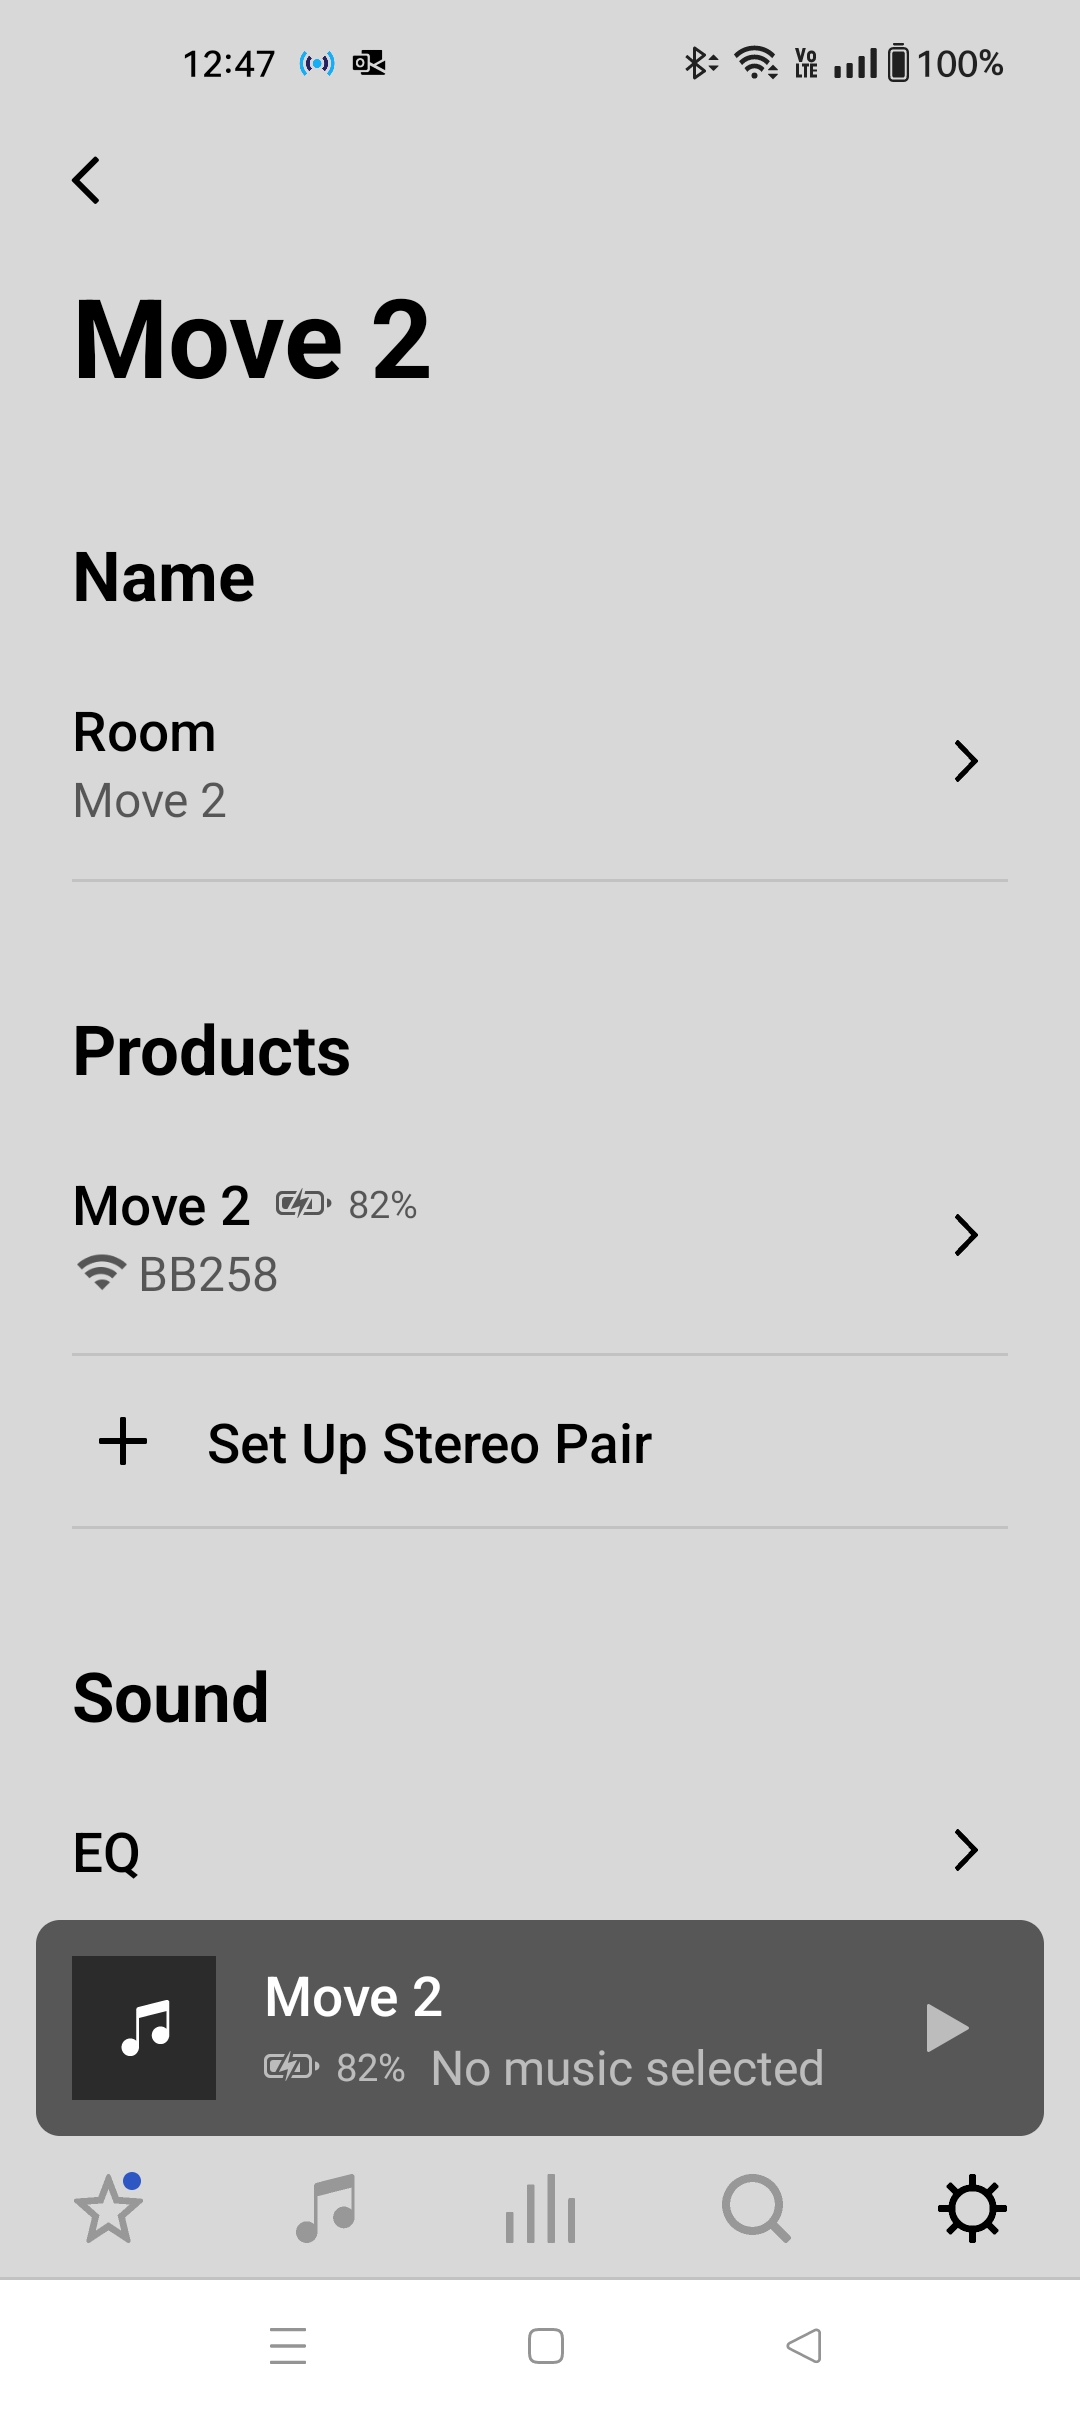Expand the Room name chevron
The height and width of the screenshot is (2412, 1080).
coord(965,762)
